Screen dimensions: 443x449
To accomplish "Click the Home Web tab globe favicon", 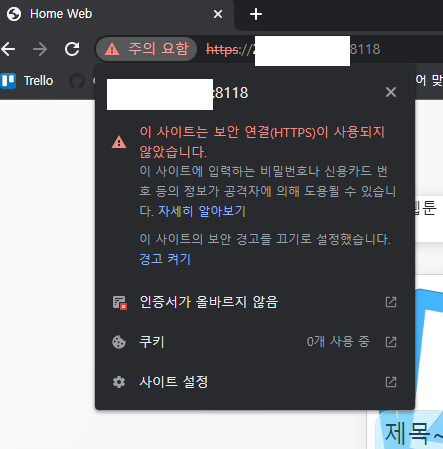I will pos(14,14).
